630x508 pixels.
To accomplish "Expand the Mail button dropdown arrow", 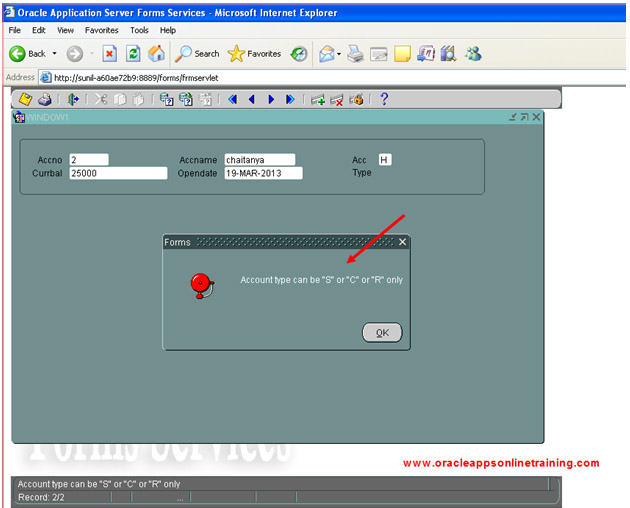I will (x=340, y=54).
